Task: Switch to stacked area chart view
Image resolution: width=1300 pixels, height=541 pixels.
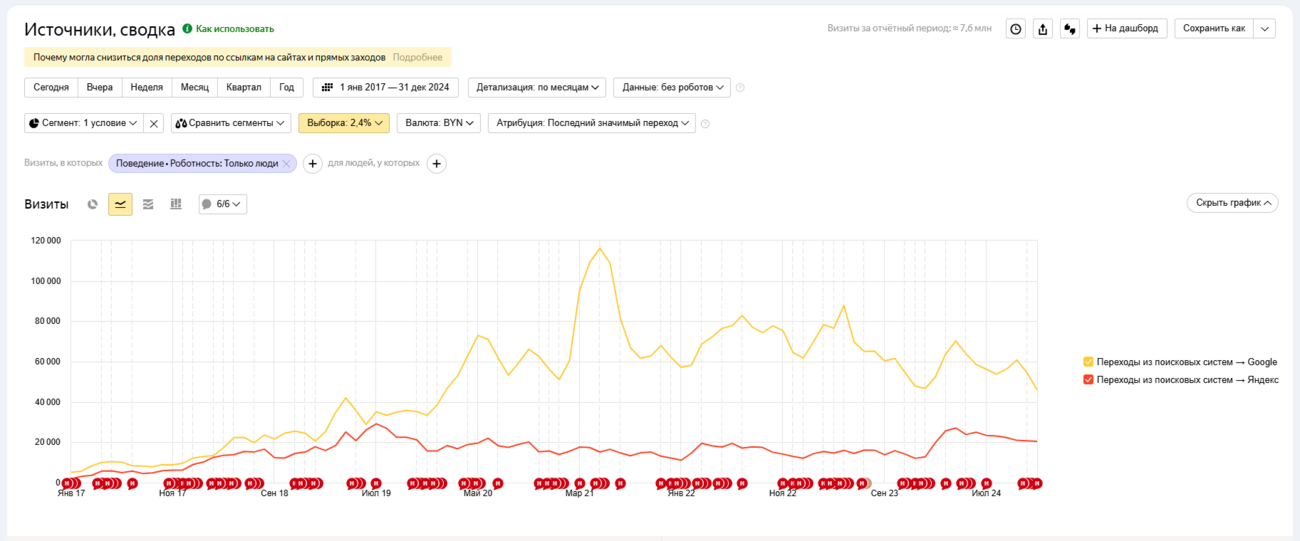Action: tap(148, 204)
